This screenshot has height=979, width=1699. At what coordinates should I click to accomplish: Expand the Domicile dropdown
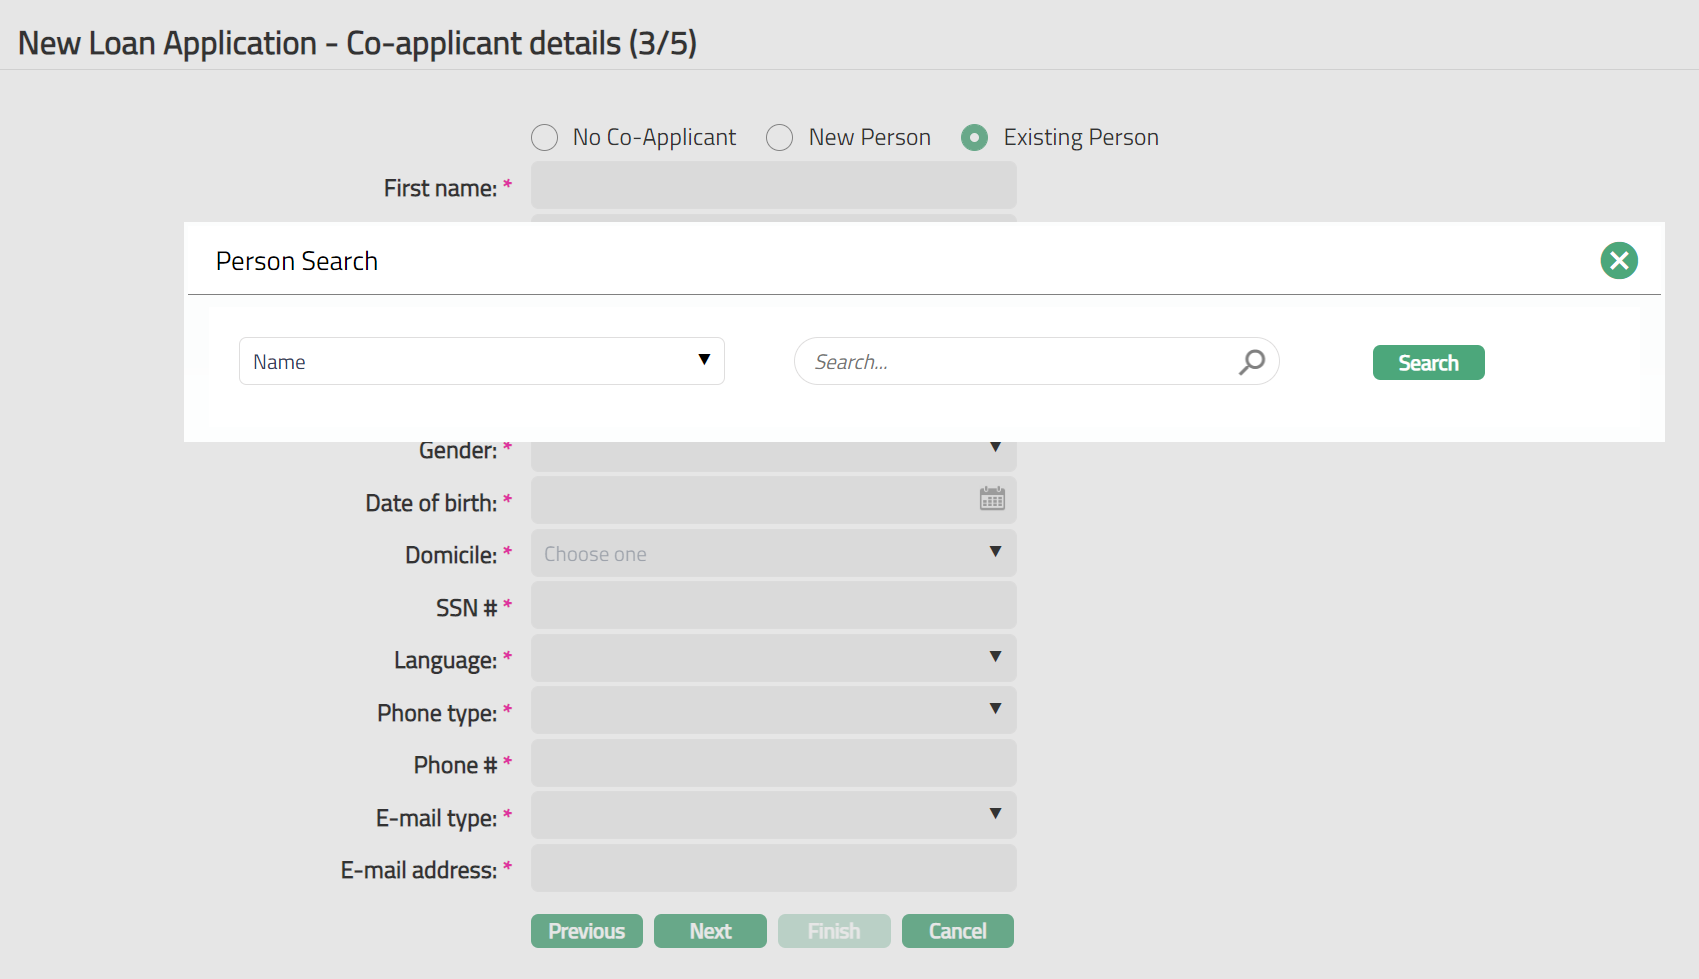[773, 553]
